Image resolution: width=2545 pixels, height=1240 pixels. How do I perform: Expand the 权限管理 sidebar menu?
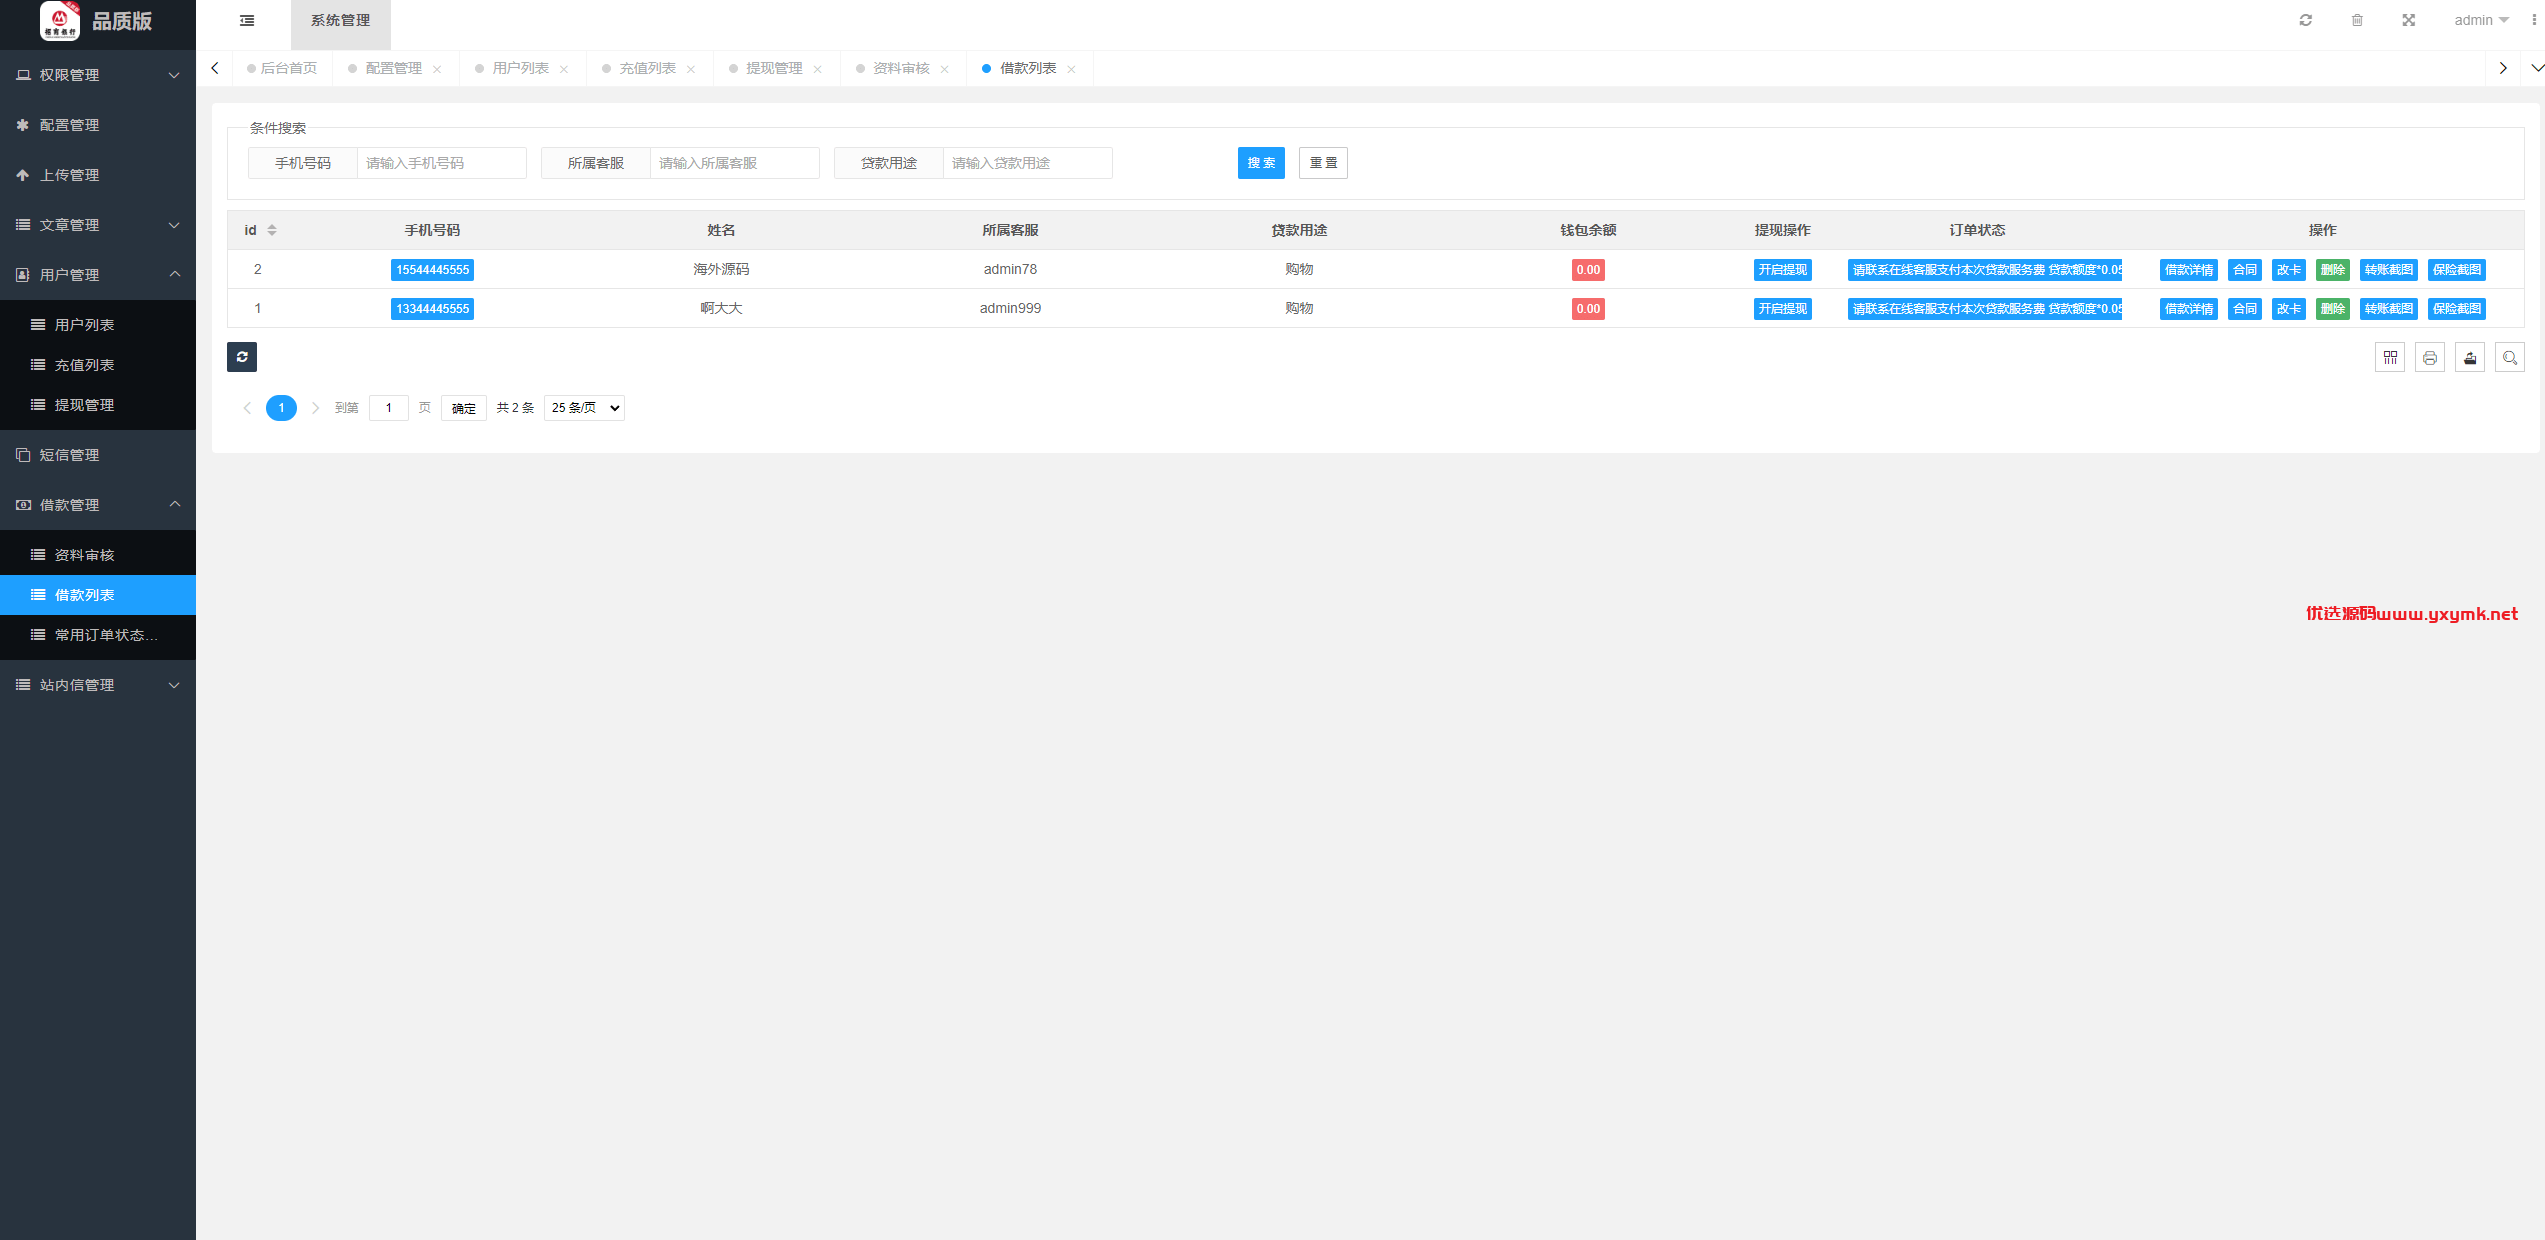tap(98, 75)
